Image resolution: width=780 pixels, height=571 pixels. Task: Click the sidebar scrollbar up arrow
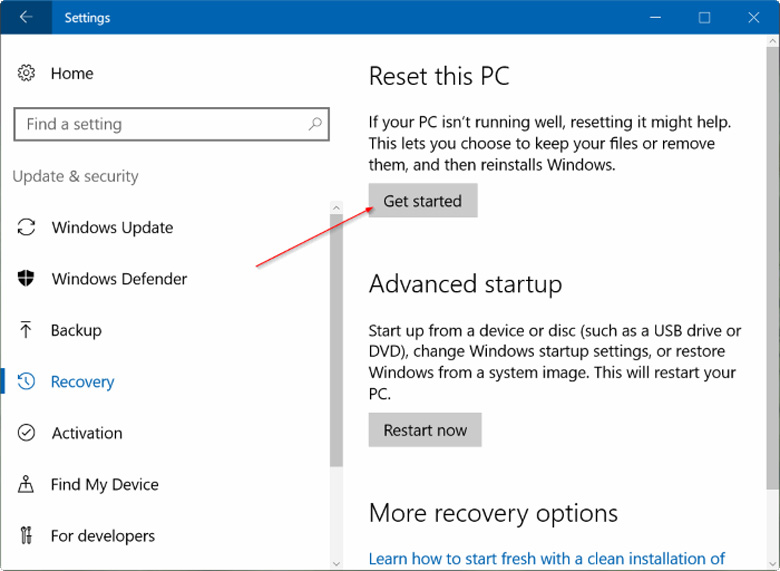tap(336, 208)
